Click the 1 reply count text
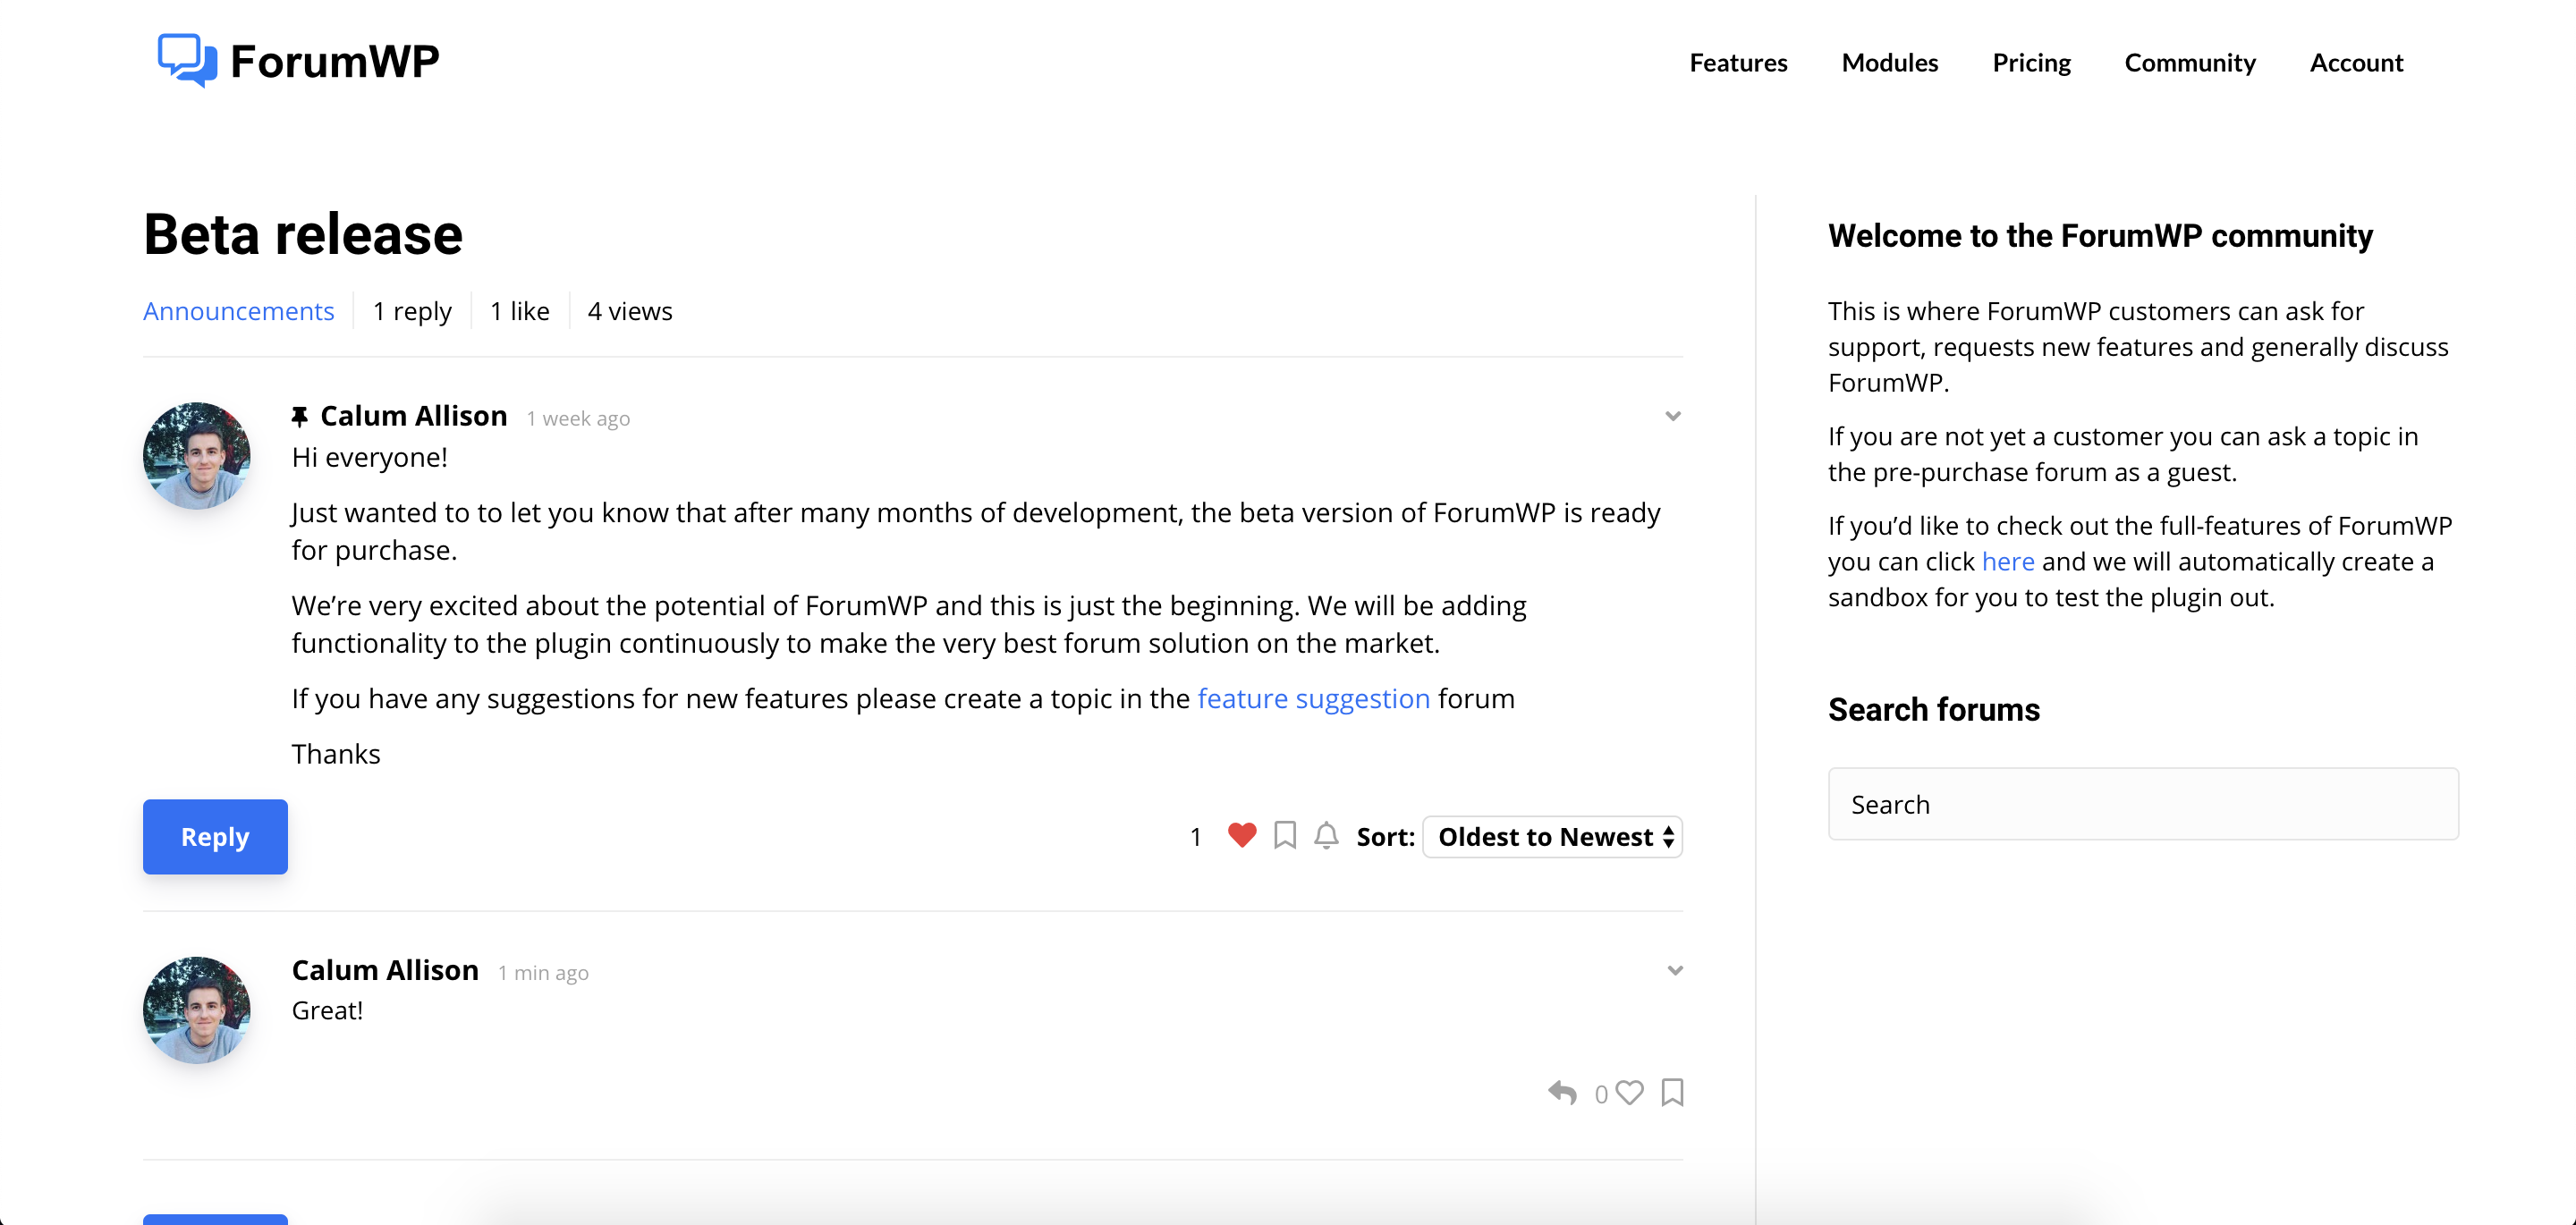Viewport: 2576px width, 1225px height. 412,311
